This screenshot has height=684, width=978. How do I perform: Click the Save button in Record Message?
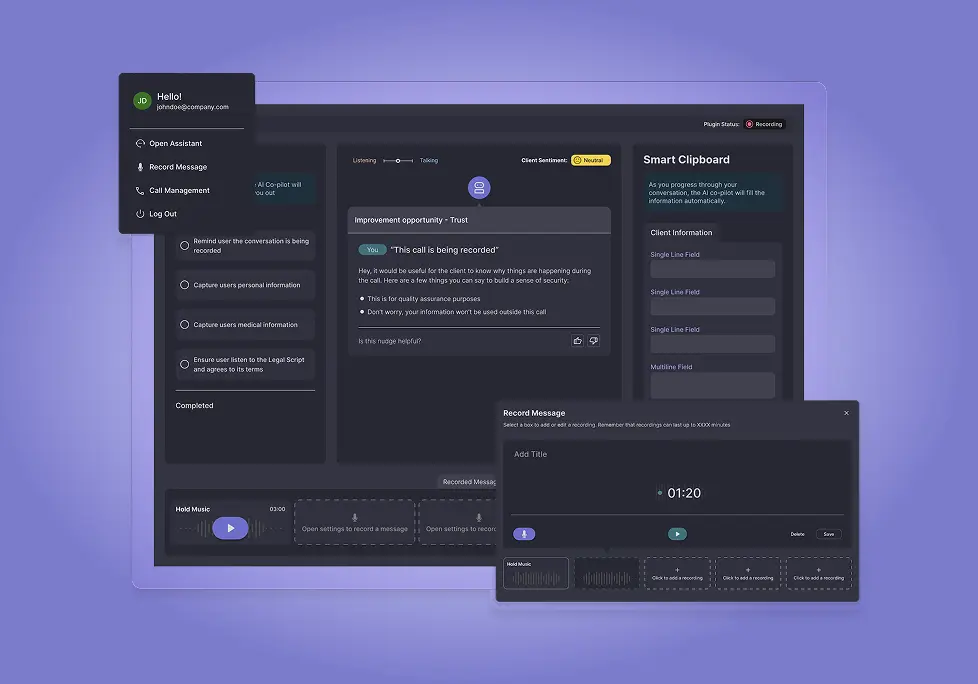[828, 534]
